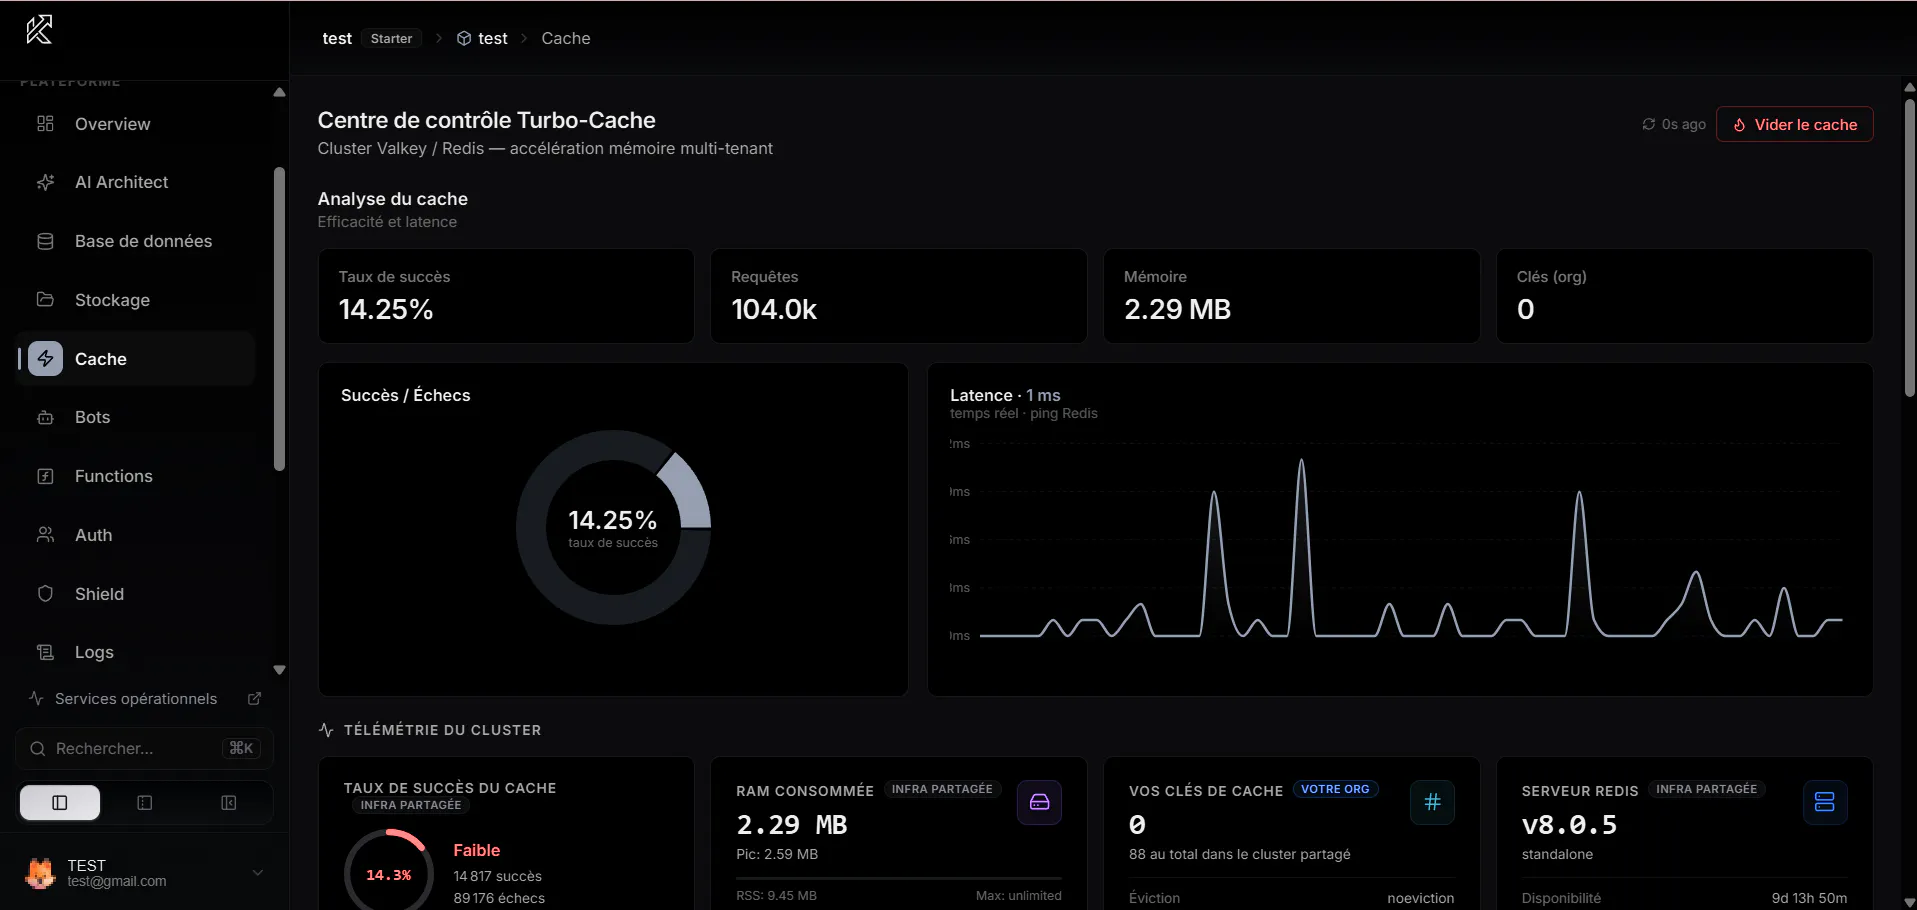Click the cube icon in breadcrumb
This screenshot has width=1917, height=910.
coord(464,38)
